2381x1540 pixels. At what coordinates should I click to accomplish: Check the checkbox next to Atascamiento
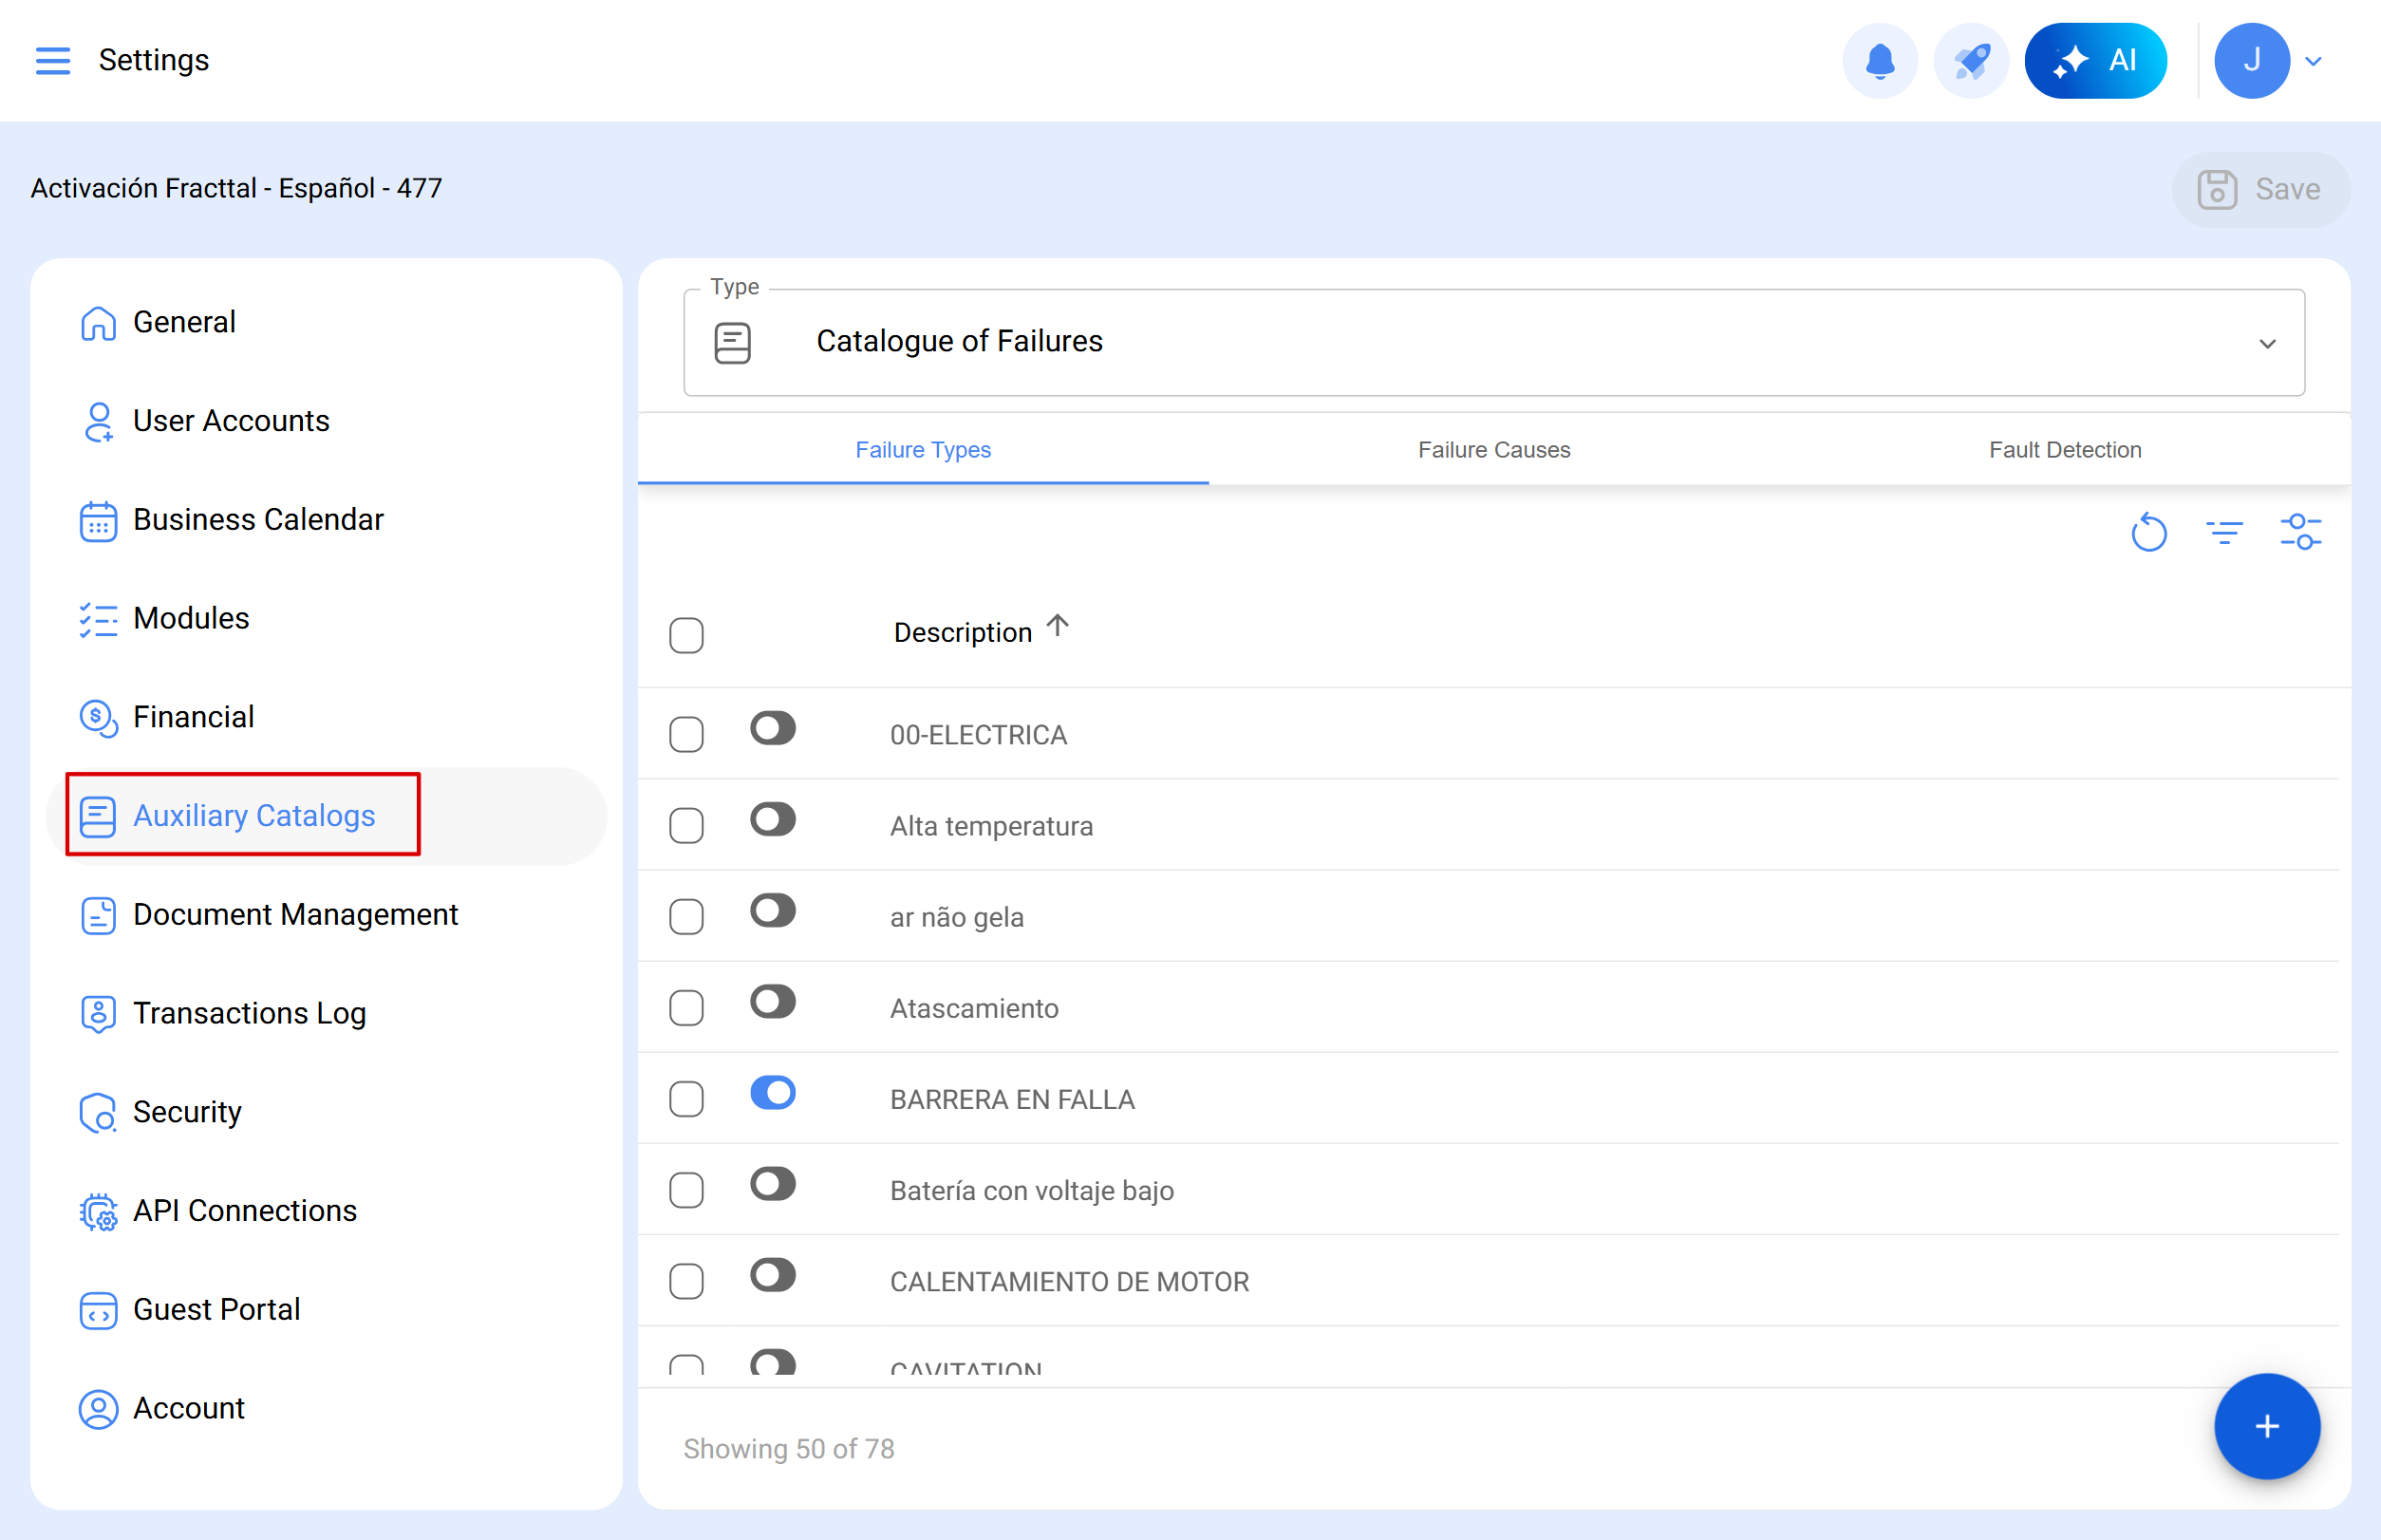(x=686, y=1008)
